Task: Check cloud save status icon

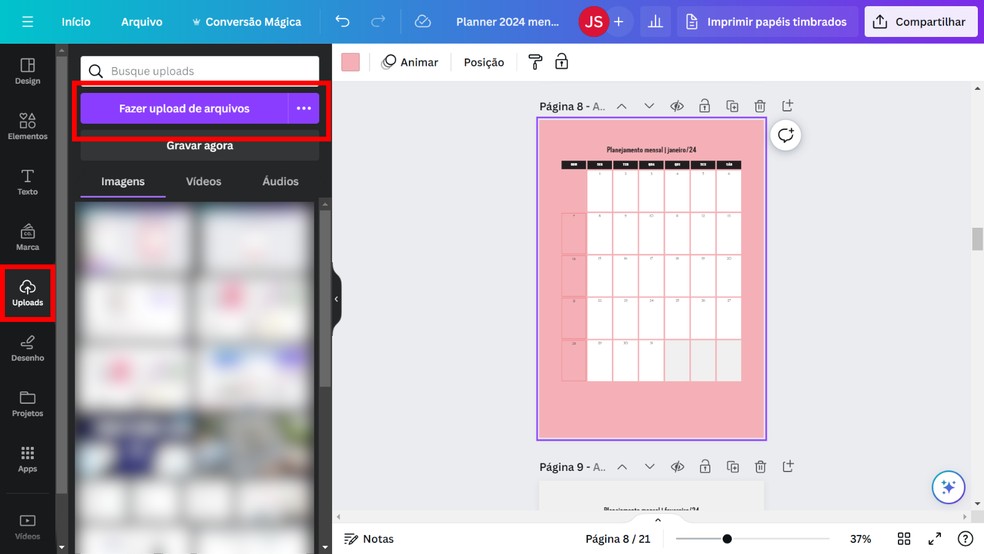Action: point(423,22)
